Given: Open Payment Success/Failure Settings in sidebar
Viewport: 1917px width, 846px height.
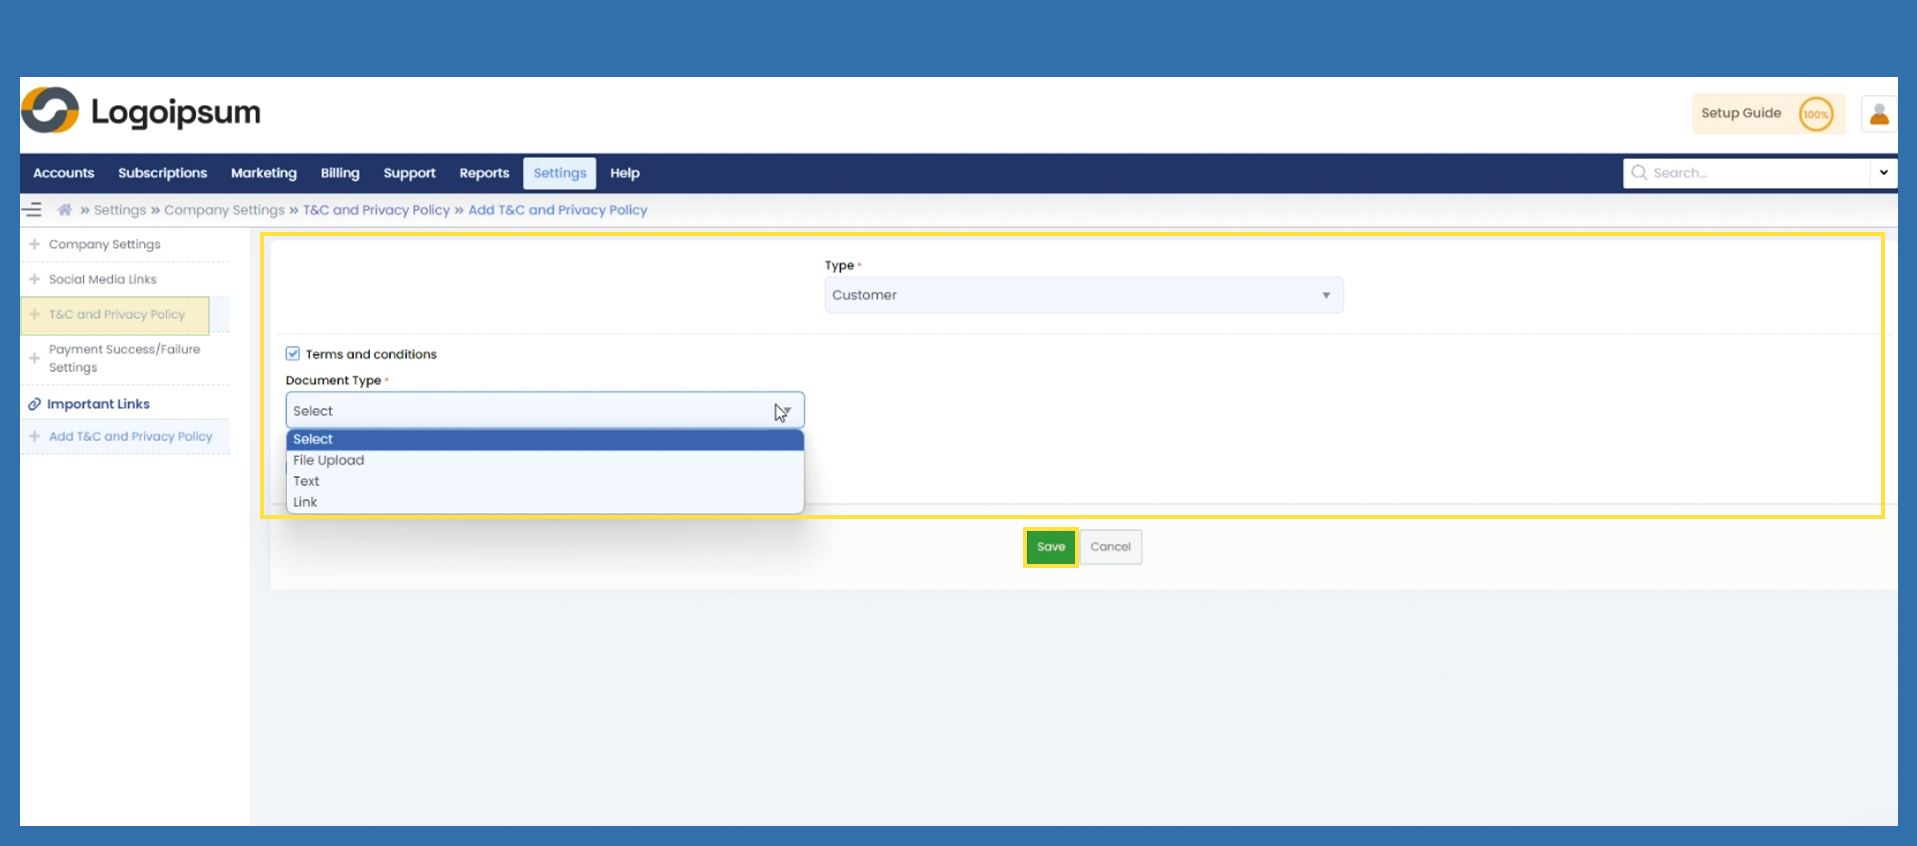Looking at the screenshot, I should 124,358.
